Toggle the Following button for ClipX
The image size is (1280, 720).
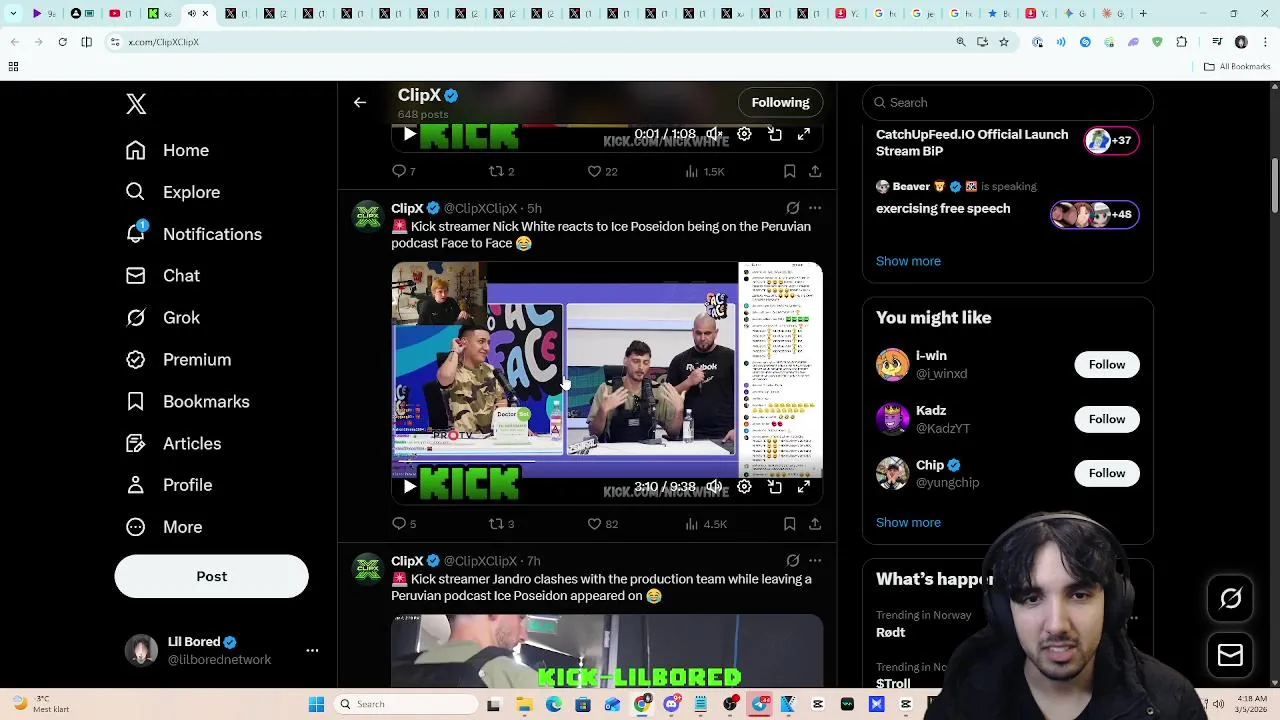780,102
